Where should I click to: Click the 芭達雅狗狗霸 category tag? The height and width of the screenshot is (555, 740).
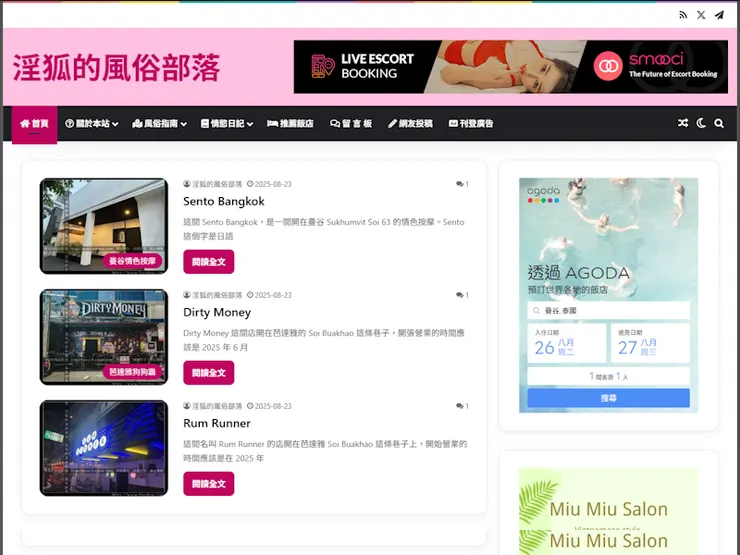click(133, 372)
